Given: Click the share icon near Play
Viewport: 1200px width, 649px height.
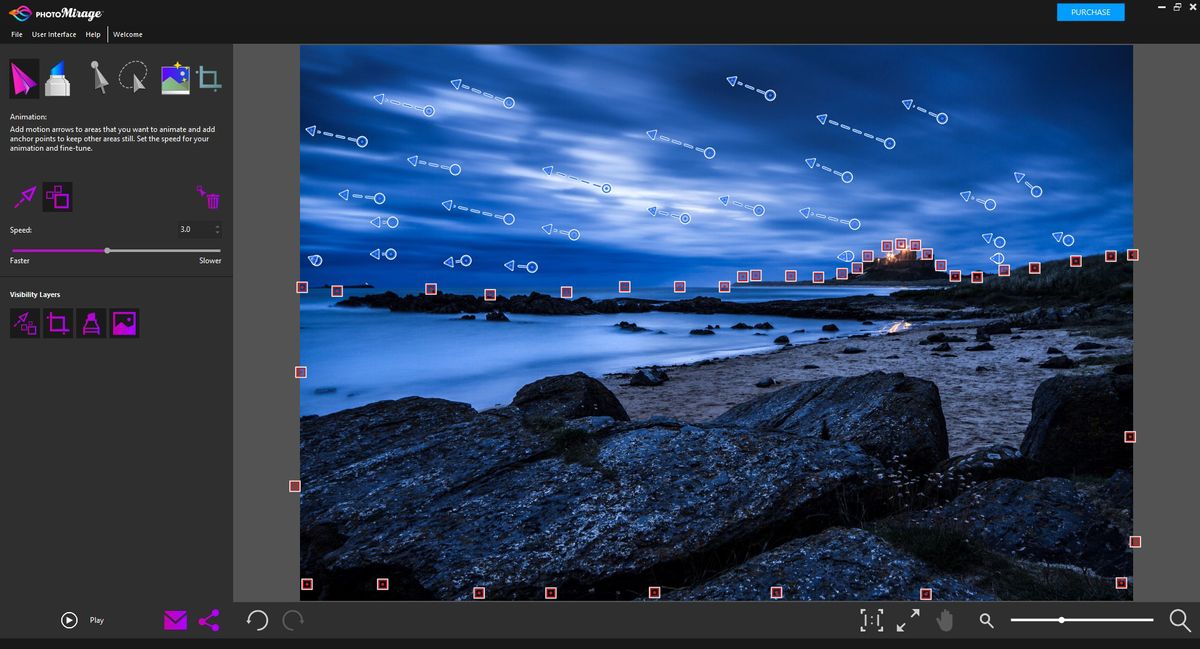Looking at the screenshot, I should [x=209, y=620].
